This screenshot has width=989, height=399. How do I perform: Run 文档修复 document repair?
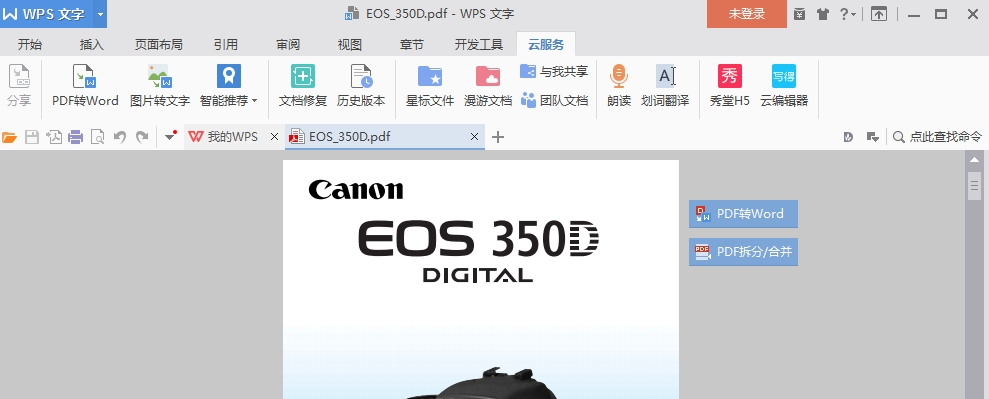coord(303,86)
